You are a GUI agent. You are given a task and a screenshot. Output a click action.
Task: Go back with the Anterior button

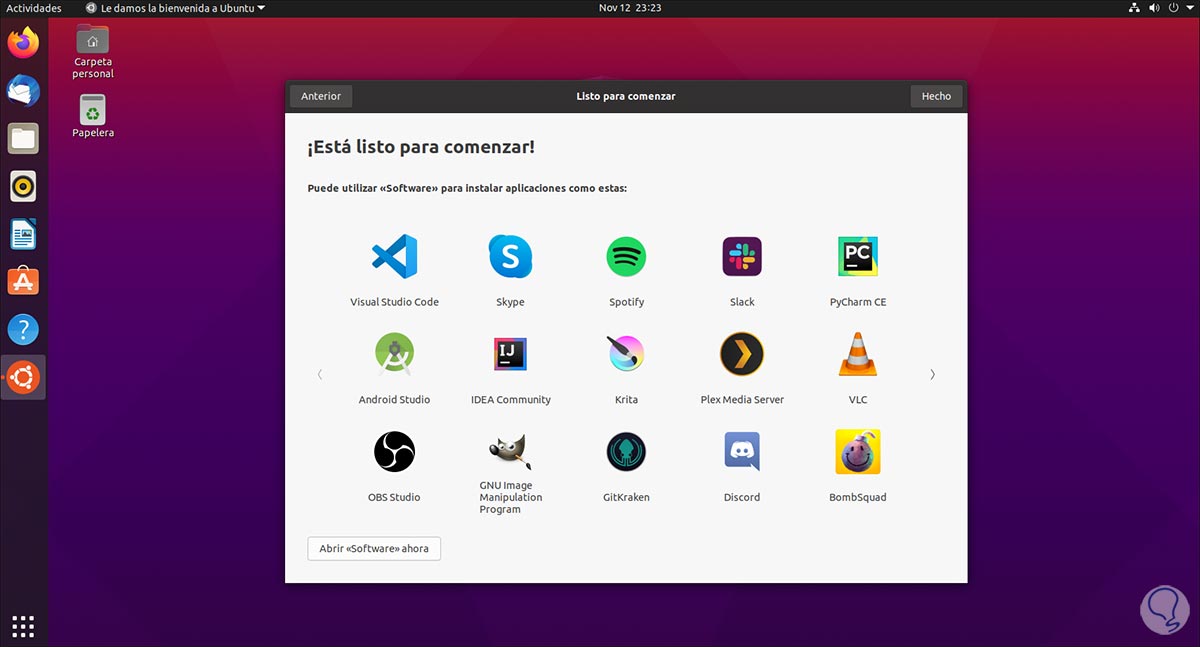pos(321,96)
